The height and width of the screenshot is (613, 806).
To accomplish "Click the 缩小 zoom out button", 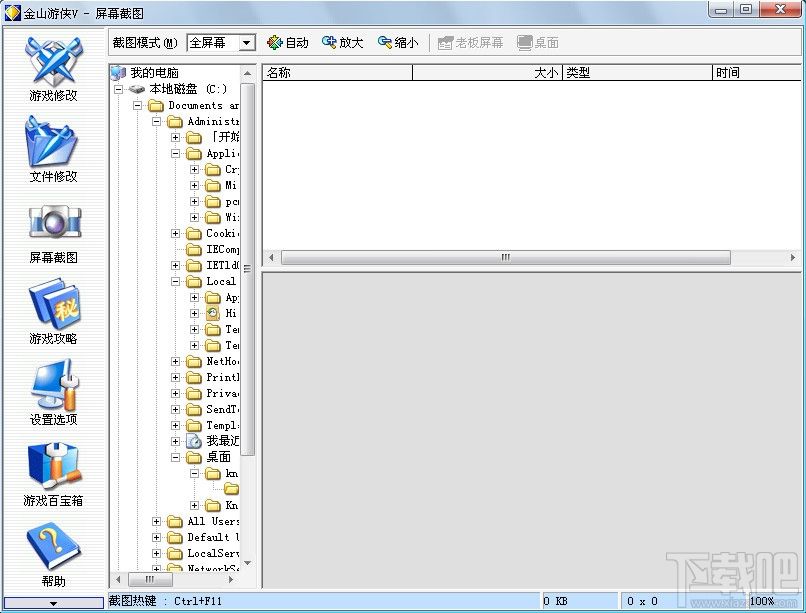I will pyautogui.click(x=397, y=43).
